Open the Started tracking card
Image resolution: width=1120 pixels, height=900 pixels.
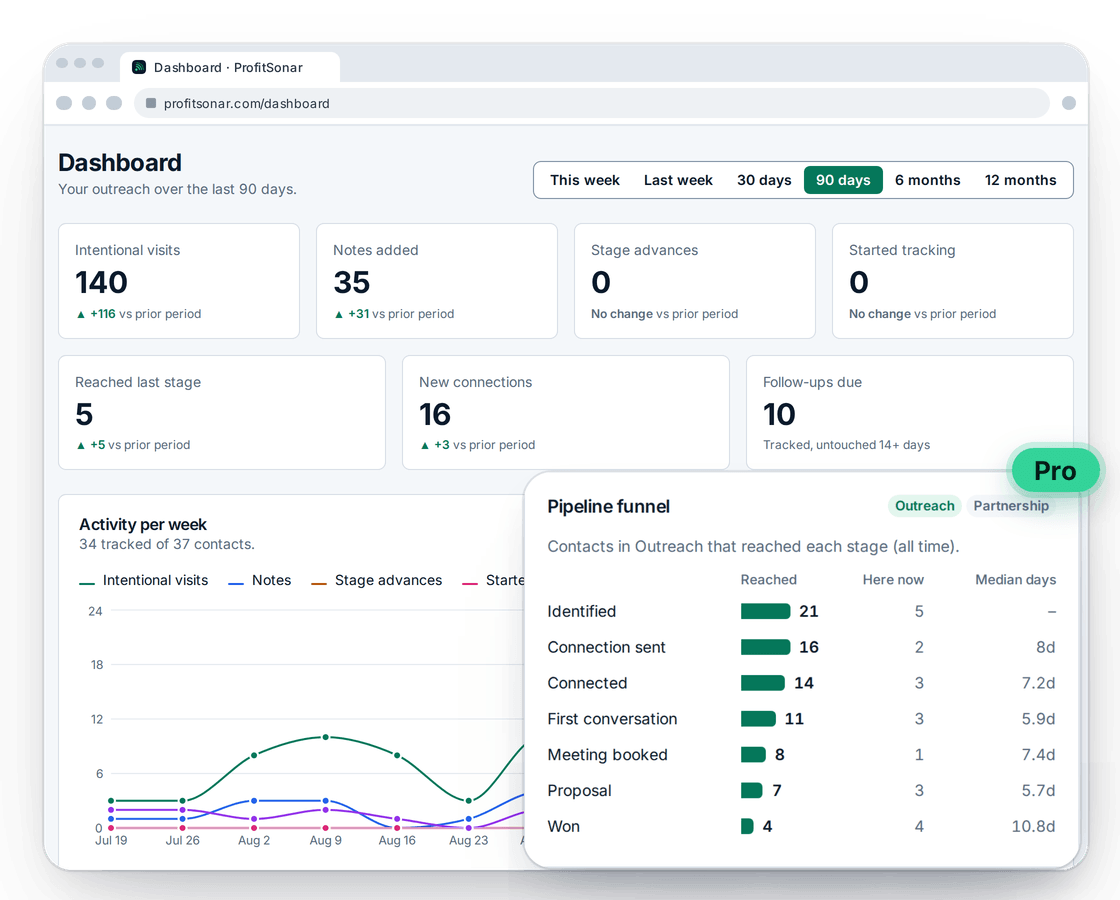[952, 281]
